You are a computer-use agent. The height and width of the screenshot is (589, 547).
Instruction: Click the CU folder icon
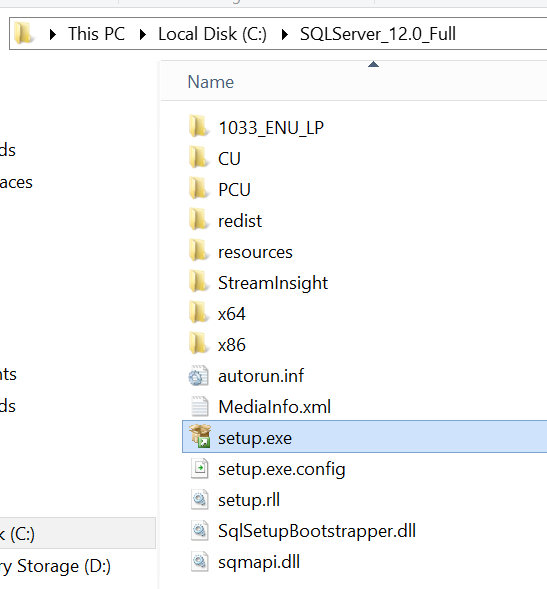(198, 157)
